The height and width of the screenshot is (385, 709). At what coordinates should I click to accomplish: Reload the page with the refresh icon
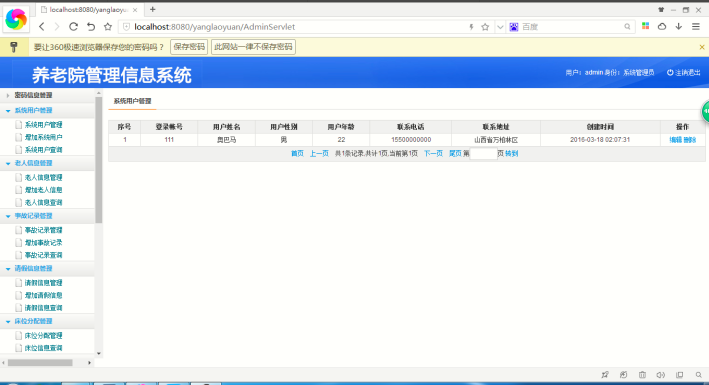73,27
